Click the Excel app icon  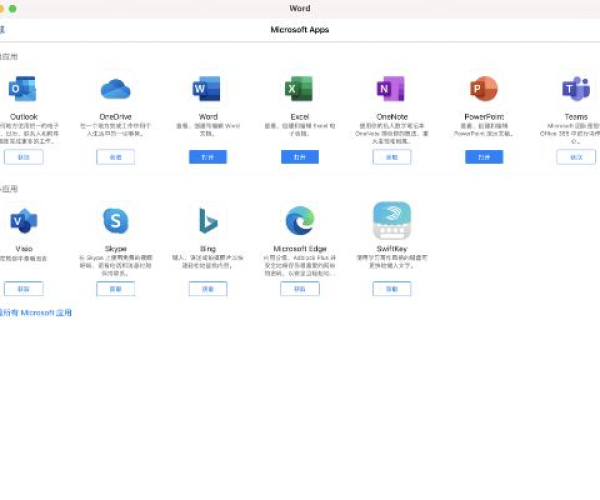299,88
